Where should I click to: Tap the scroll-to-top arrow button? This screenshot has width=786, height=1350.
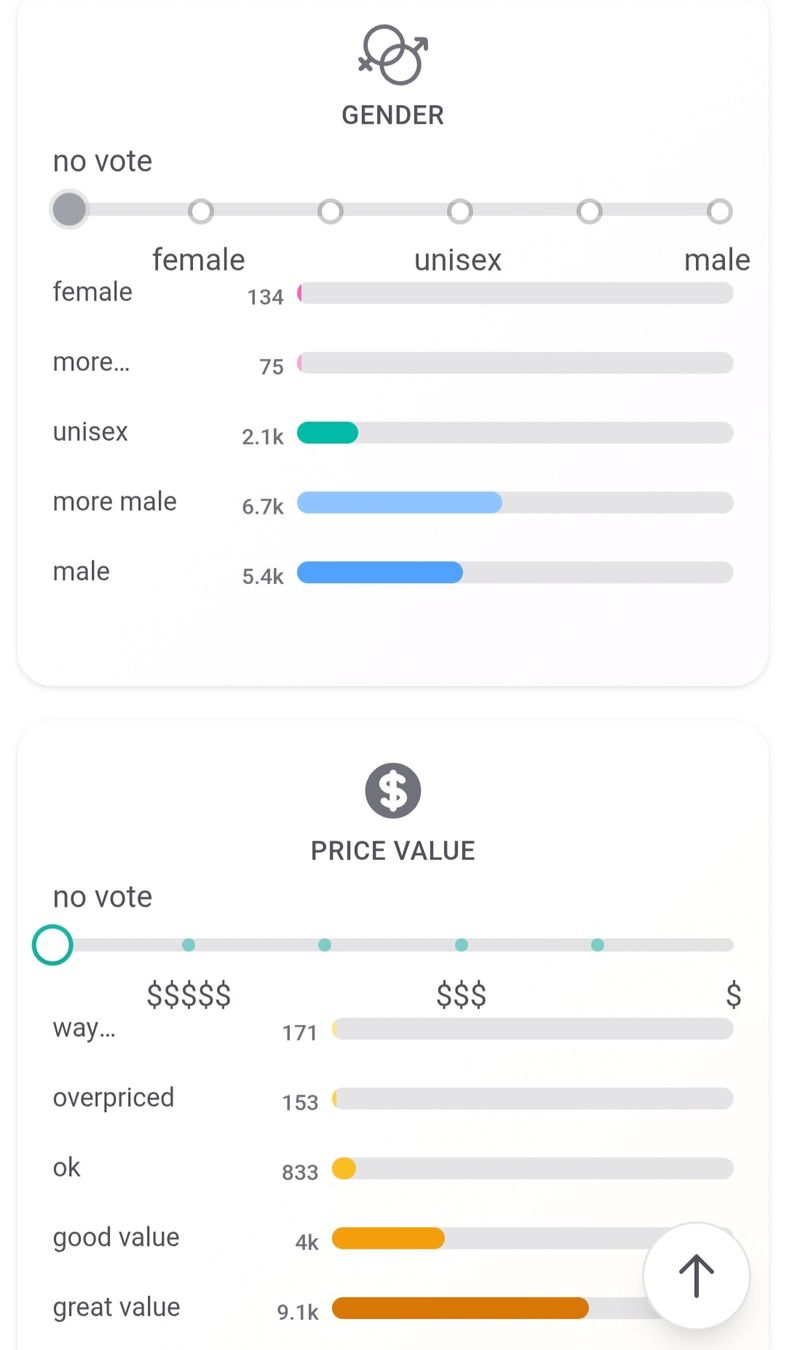[696, 1276]
